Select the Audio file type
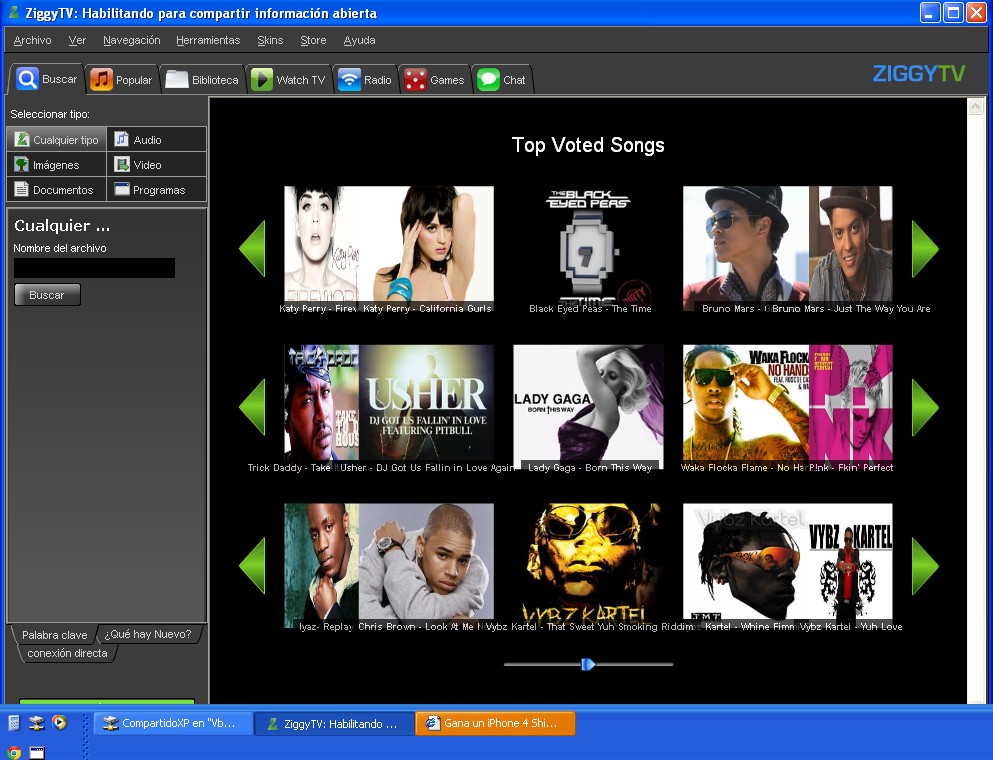 pos(156,139)
